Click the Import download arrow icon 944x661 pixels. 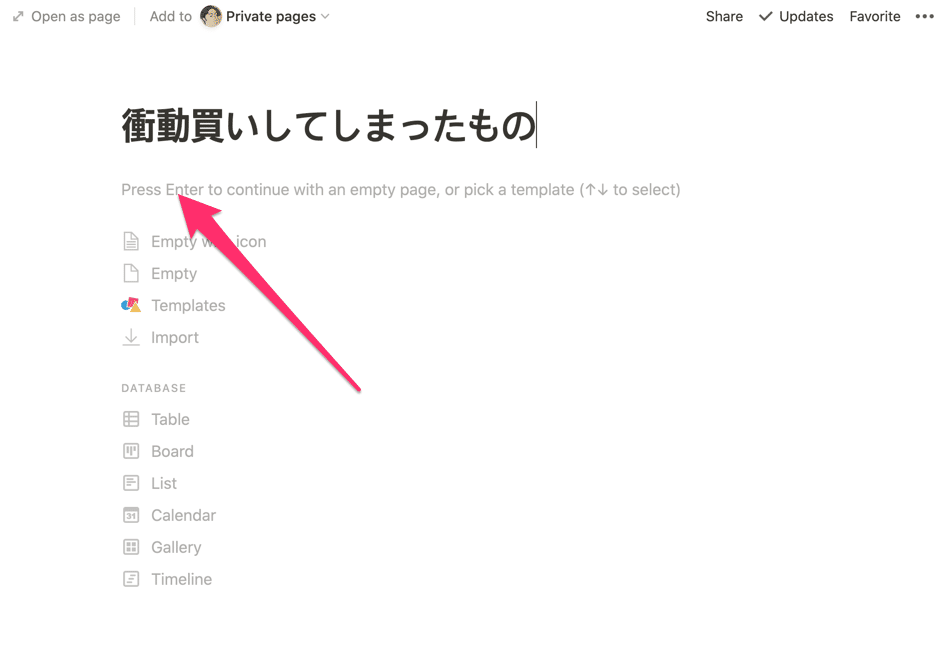131,337
